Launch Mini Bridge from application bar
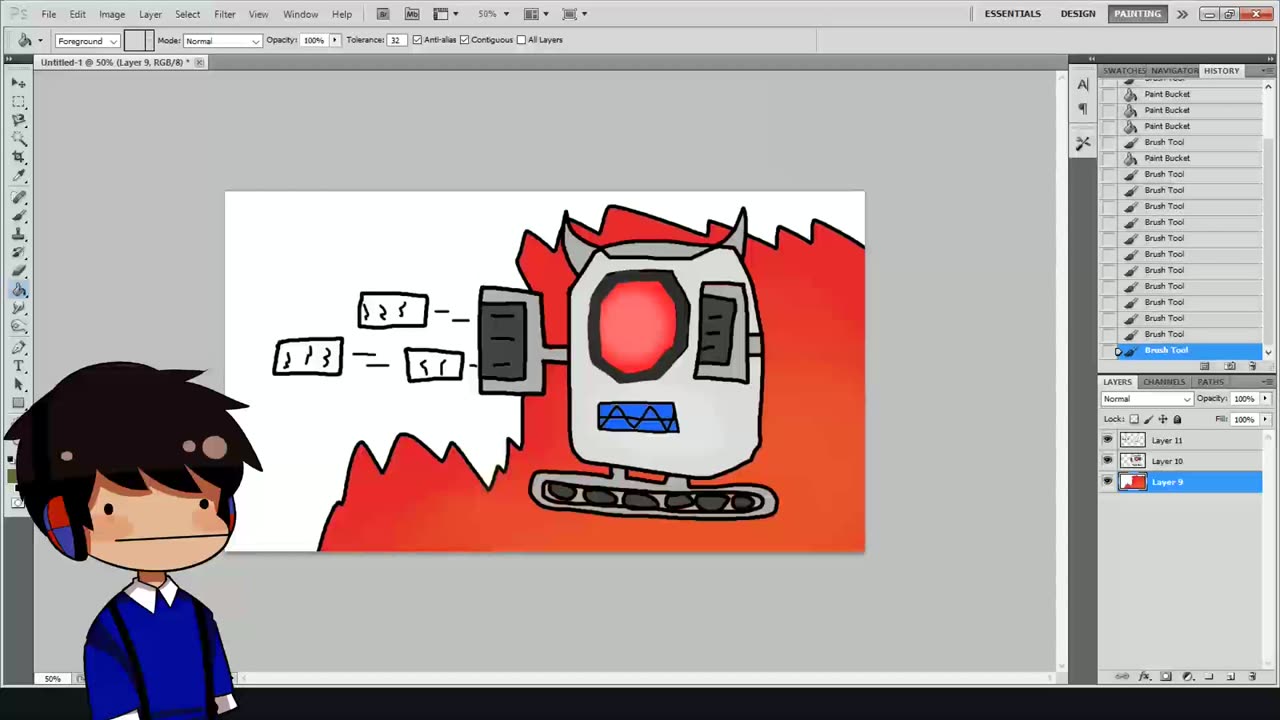This screenshot has width=1280, height=720. click(412, 14)
